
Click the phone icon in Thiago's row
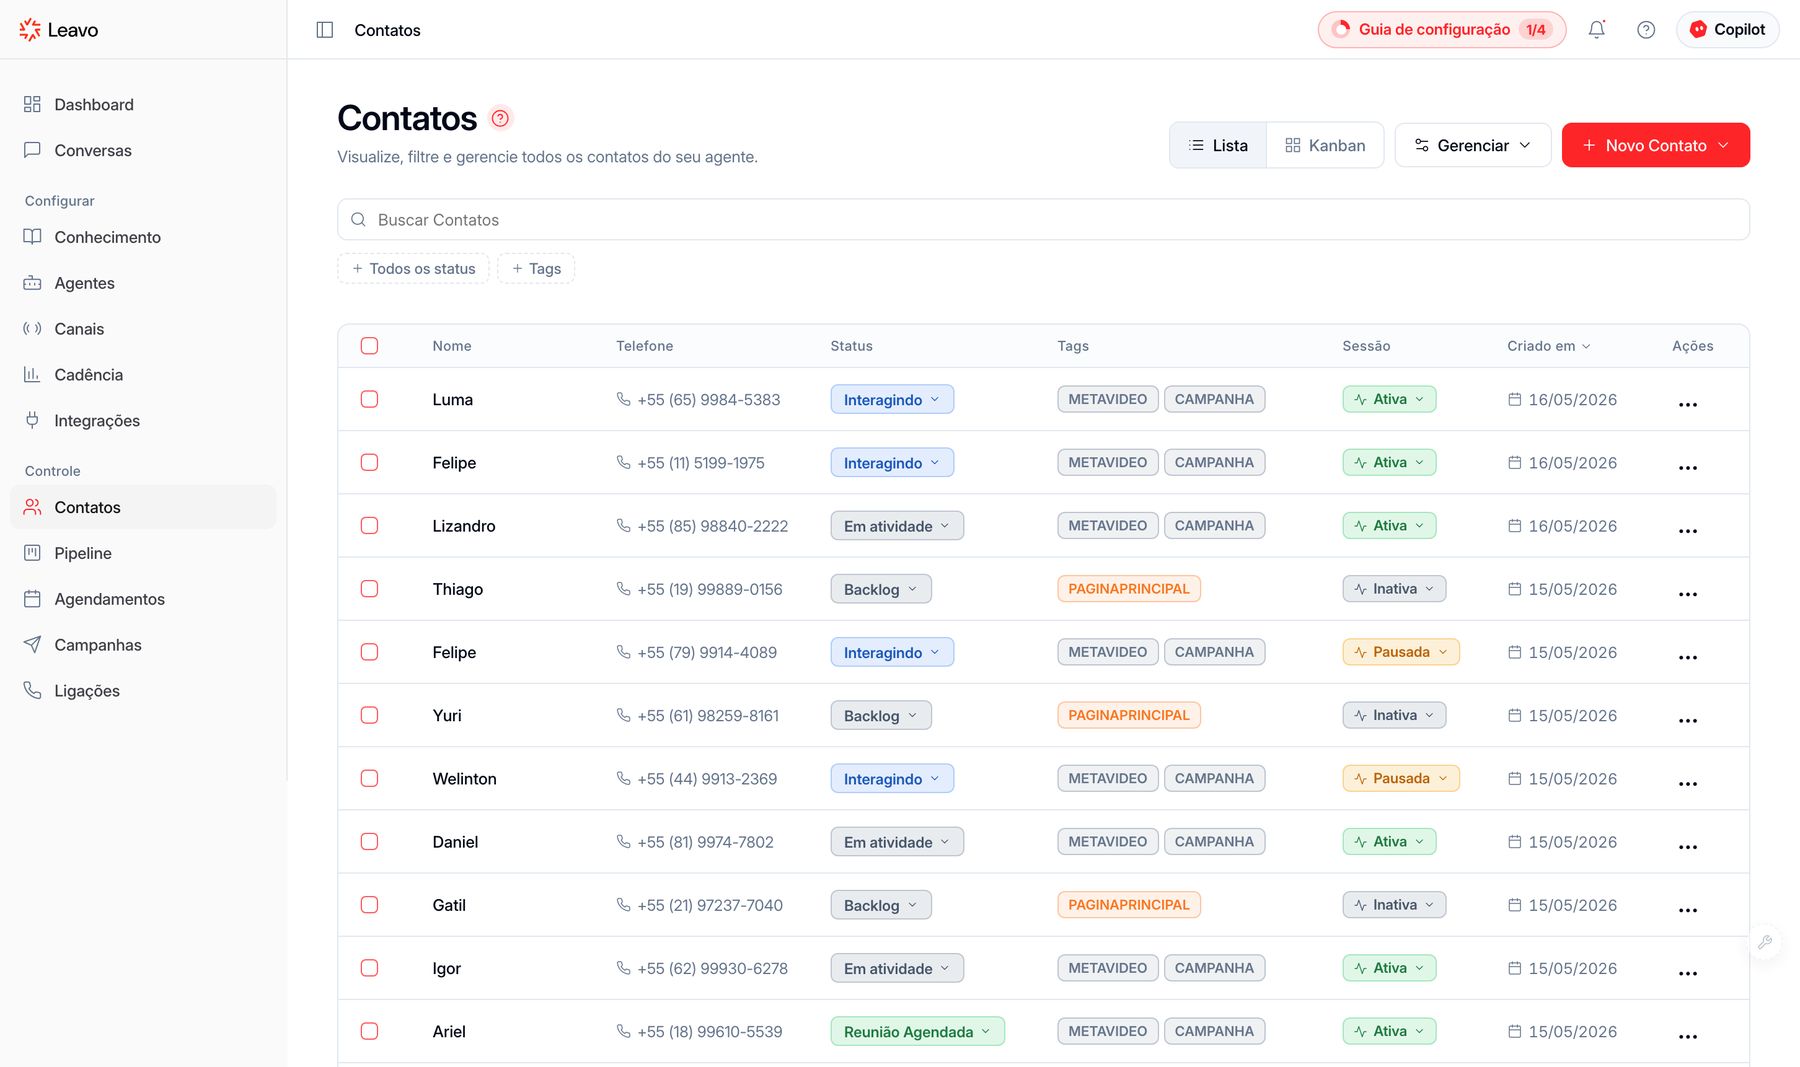tap(623, 589)
